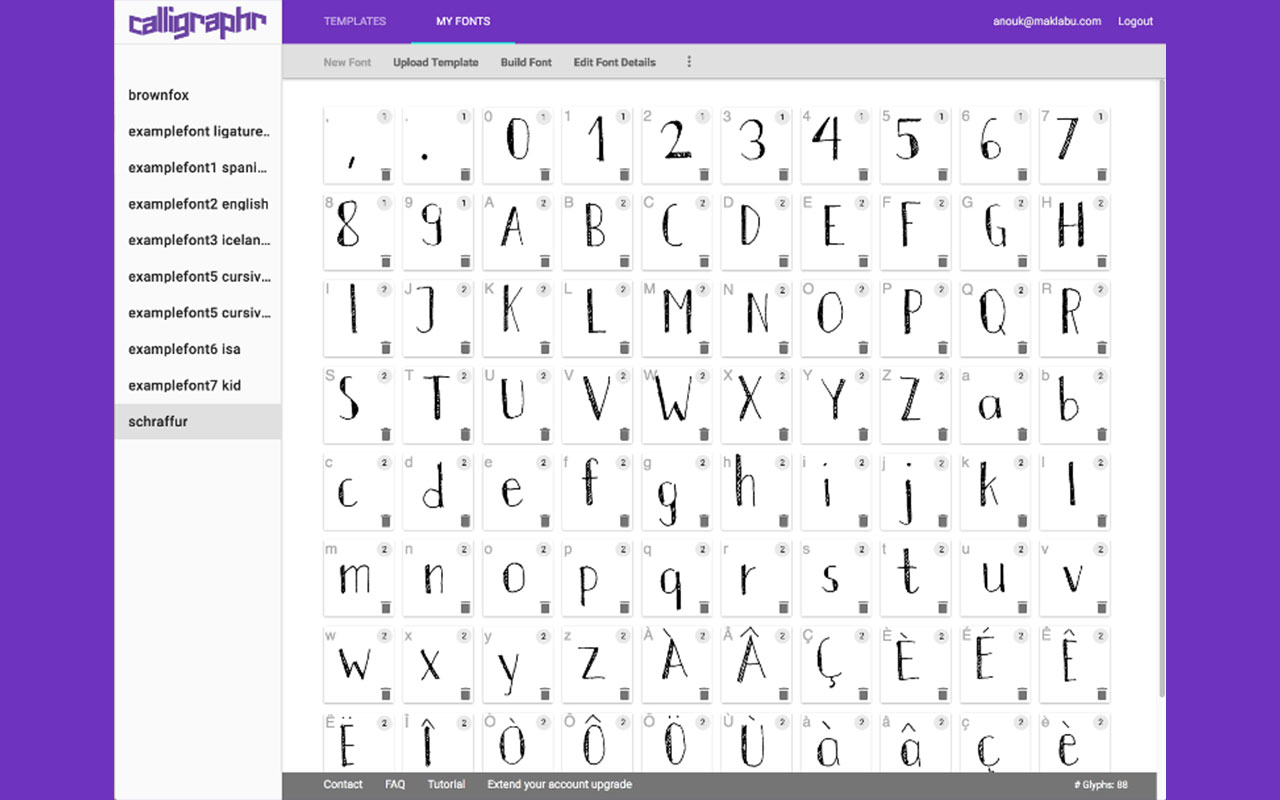Delete the comma glyph
The height and width of the screenshot is (800, 1280).
[386, 174]
